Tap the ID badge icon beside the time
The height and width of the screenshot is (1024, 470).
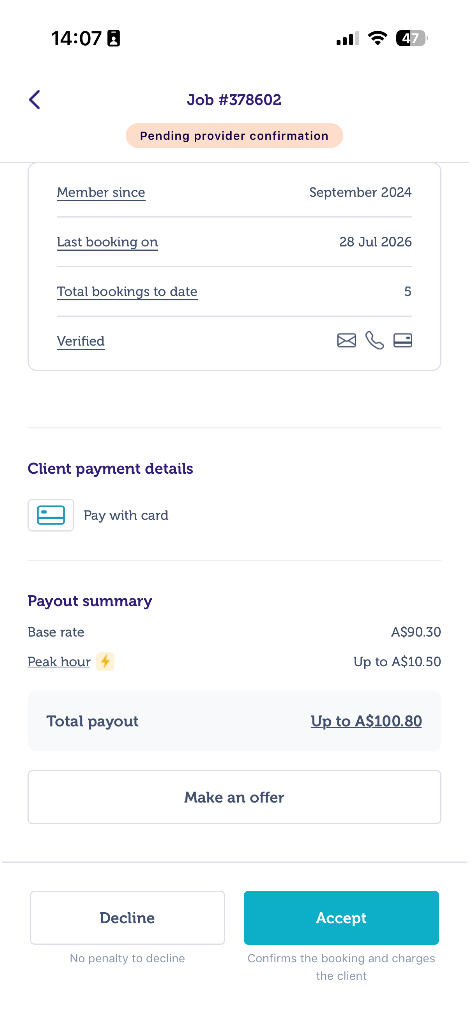coord(114,38)
